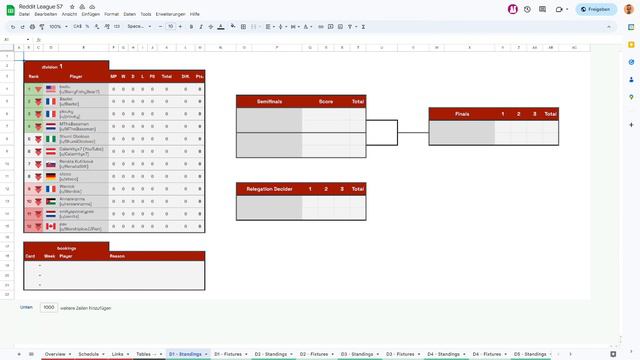
Task: Open the Datei menu
Action: click(x=24, y=14)
